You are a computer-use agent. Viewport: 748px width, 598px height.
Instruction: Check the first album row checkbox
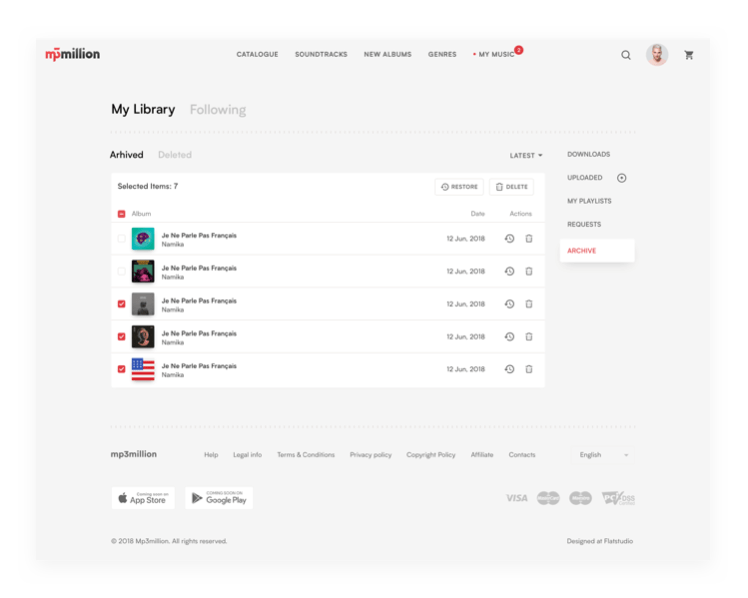pyautogui.click(x=122, y=239)
